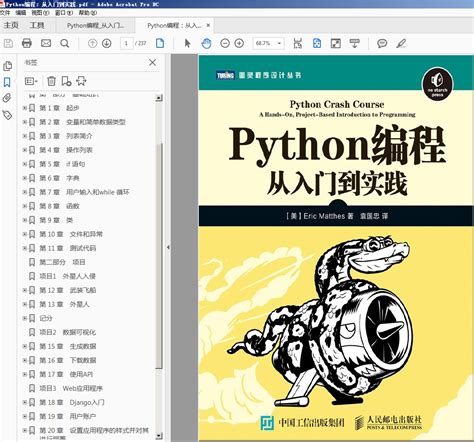This screenshot has width=474, height=442.
Task: Open bookmark 项目1 外星人入侵
Action: pyautogui.click(x=67, y=276)
